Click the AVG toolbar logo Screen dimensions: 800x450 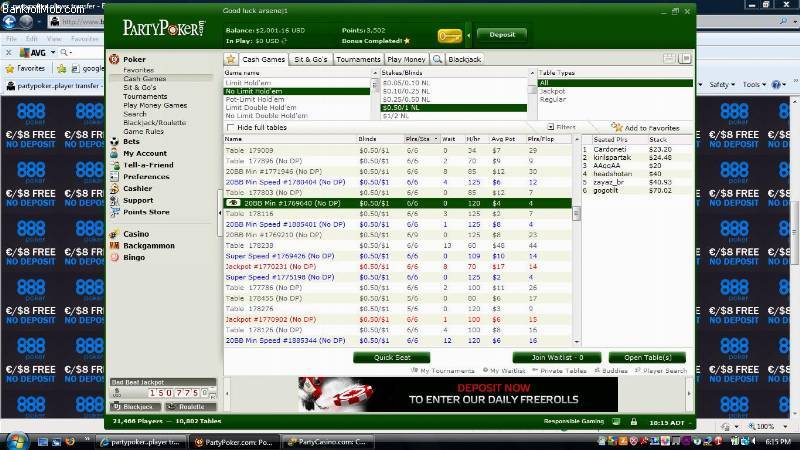(33, 53)
